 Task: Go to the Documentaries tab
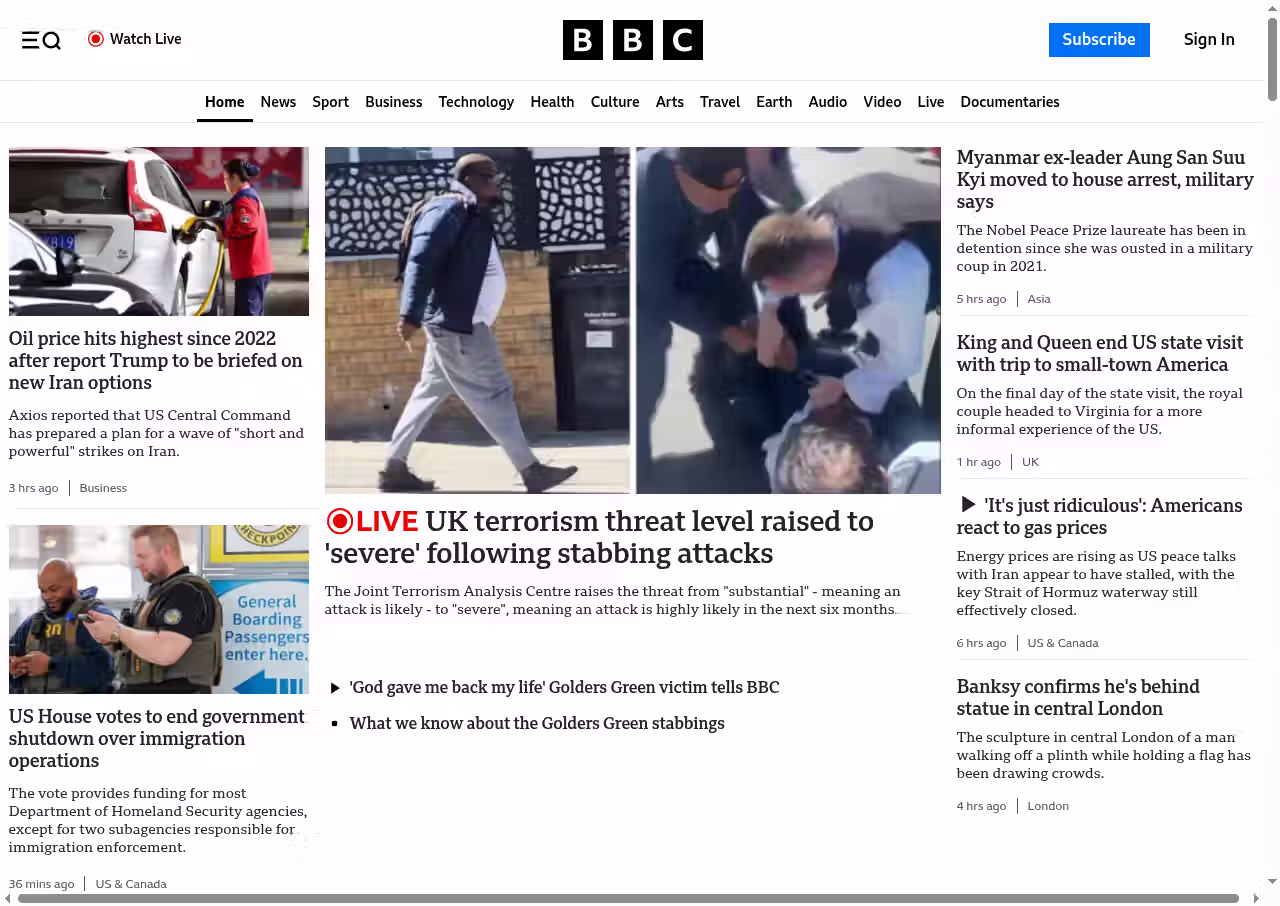pos(1009,102)
